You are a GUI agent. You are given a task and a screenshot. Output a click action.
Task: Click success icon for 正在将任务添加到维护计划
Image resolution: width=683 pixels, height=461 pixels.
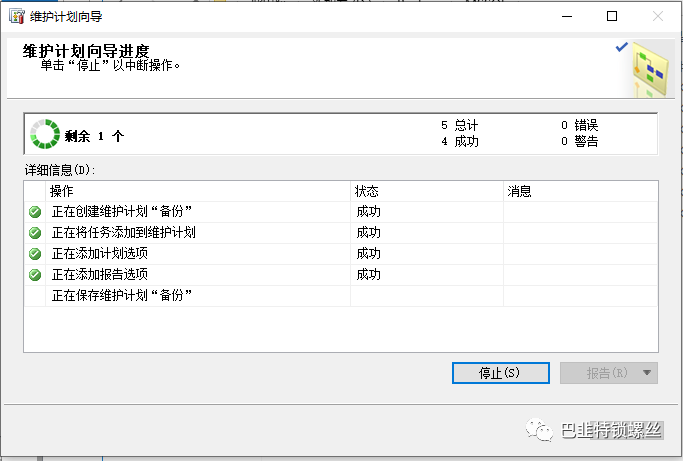(x=35, y=233)
